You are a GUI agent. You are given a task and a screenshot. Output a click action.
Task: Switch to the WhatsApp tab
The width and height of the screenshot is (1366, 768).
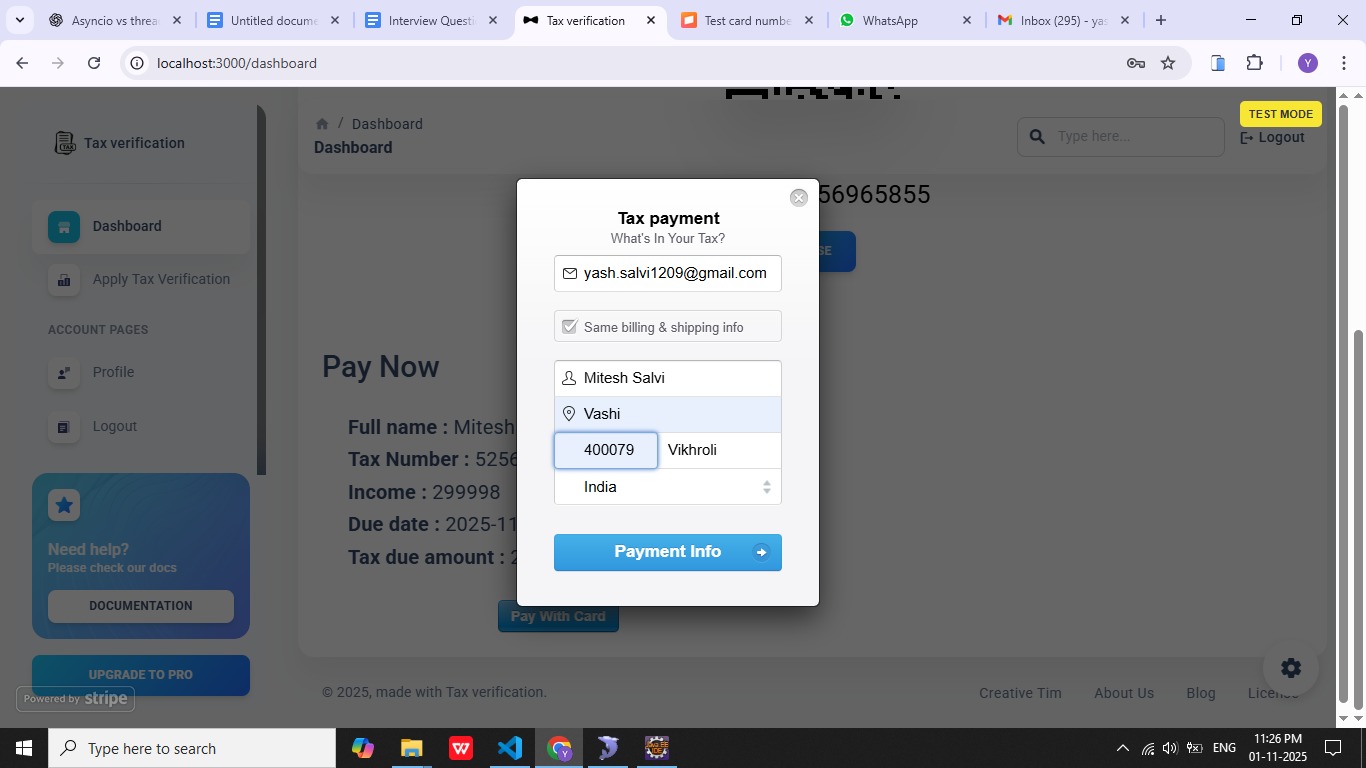pyautogui.click(x=901, y=20)
